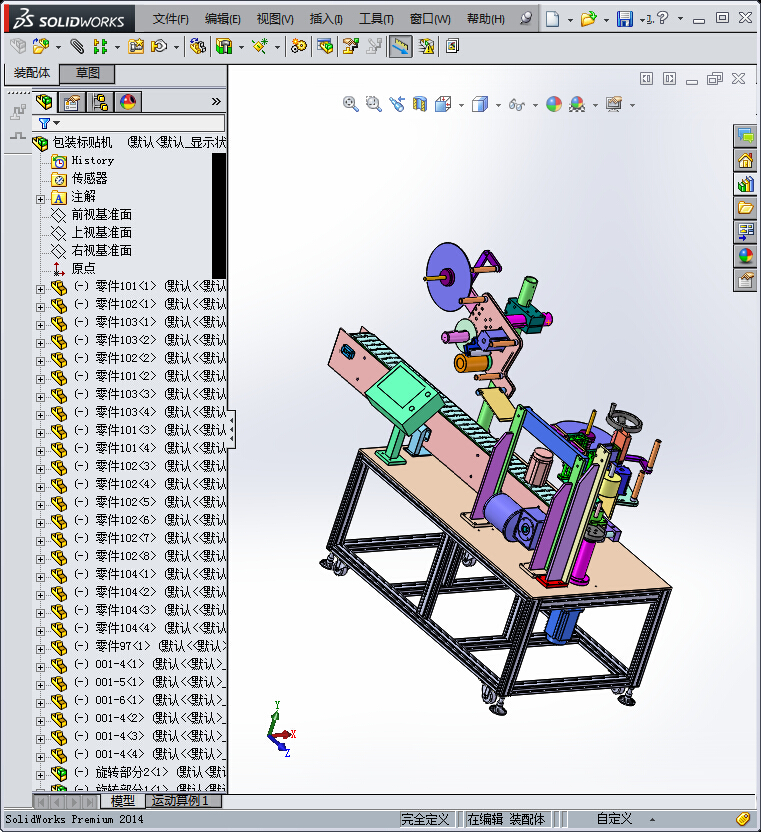Click the Exploded View icon
The image size is (761, 832).
pos(350,46)
